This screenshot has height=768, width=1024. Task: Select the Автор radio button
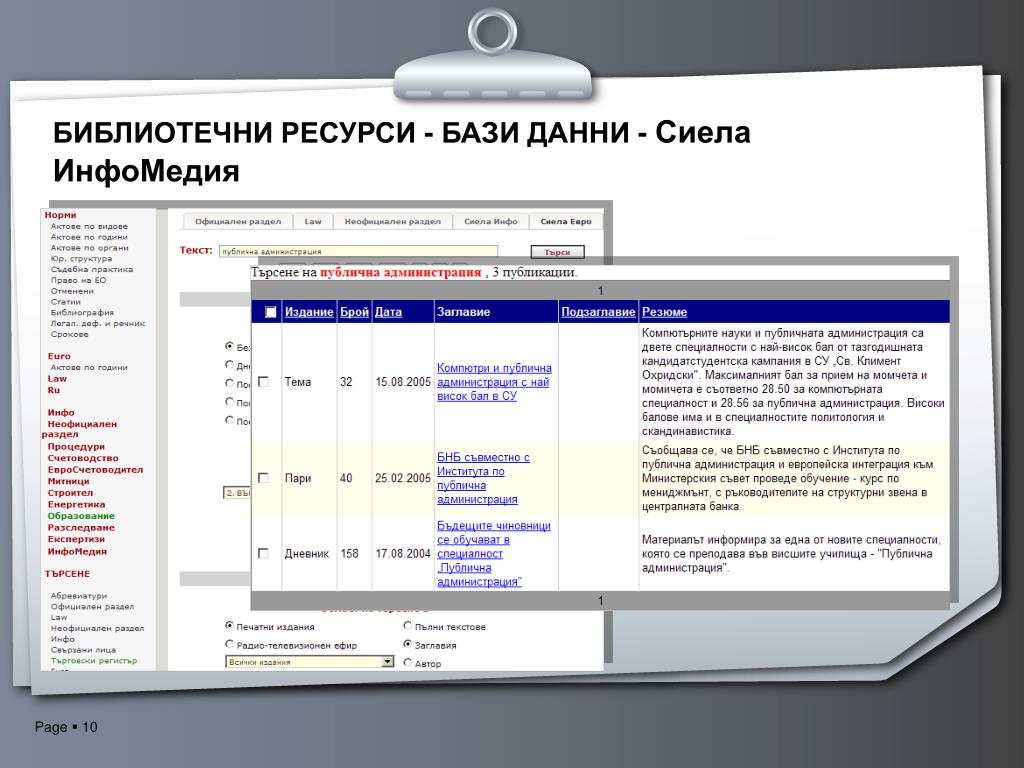408,662
